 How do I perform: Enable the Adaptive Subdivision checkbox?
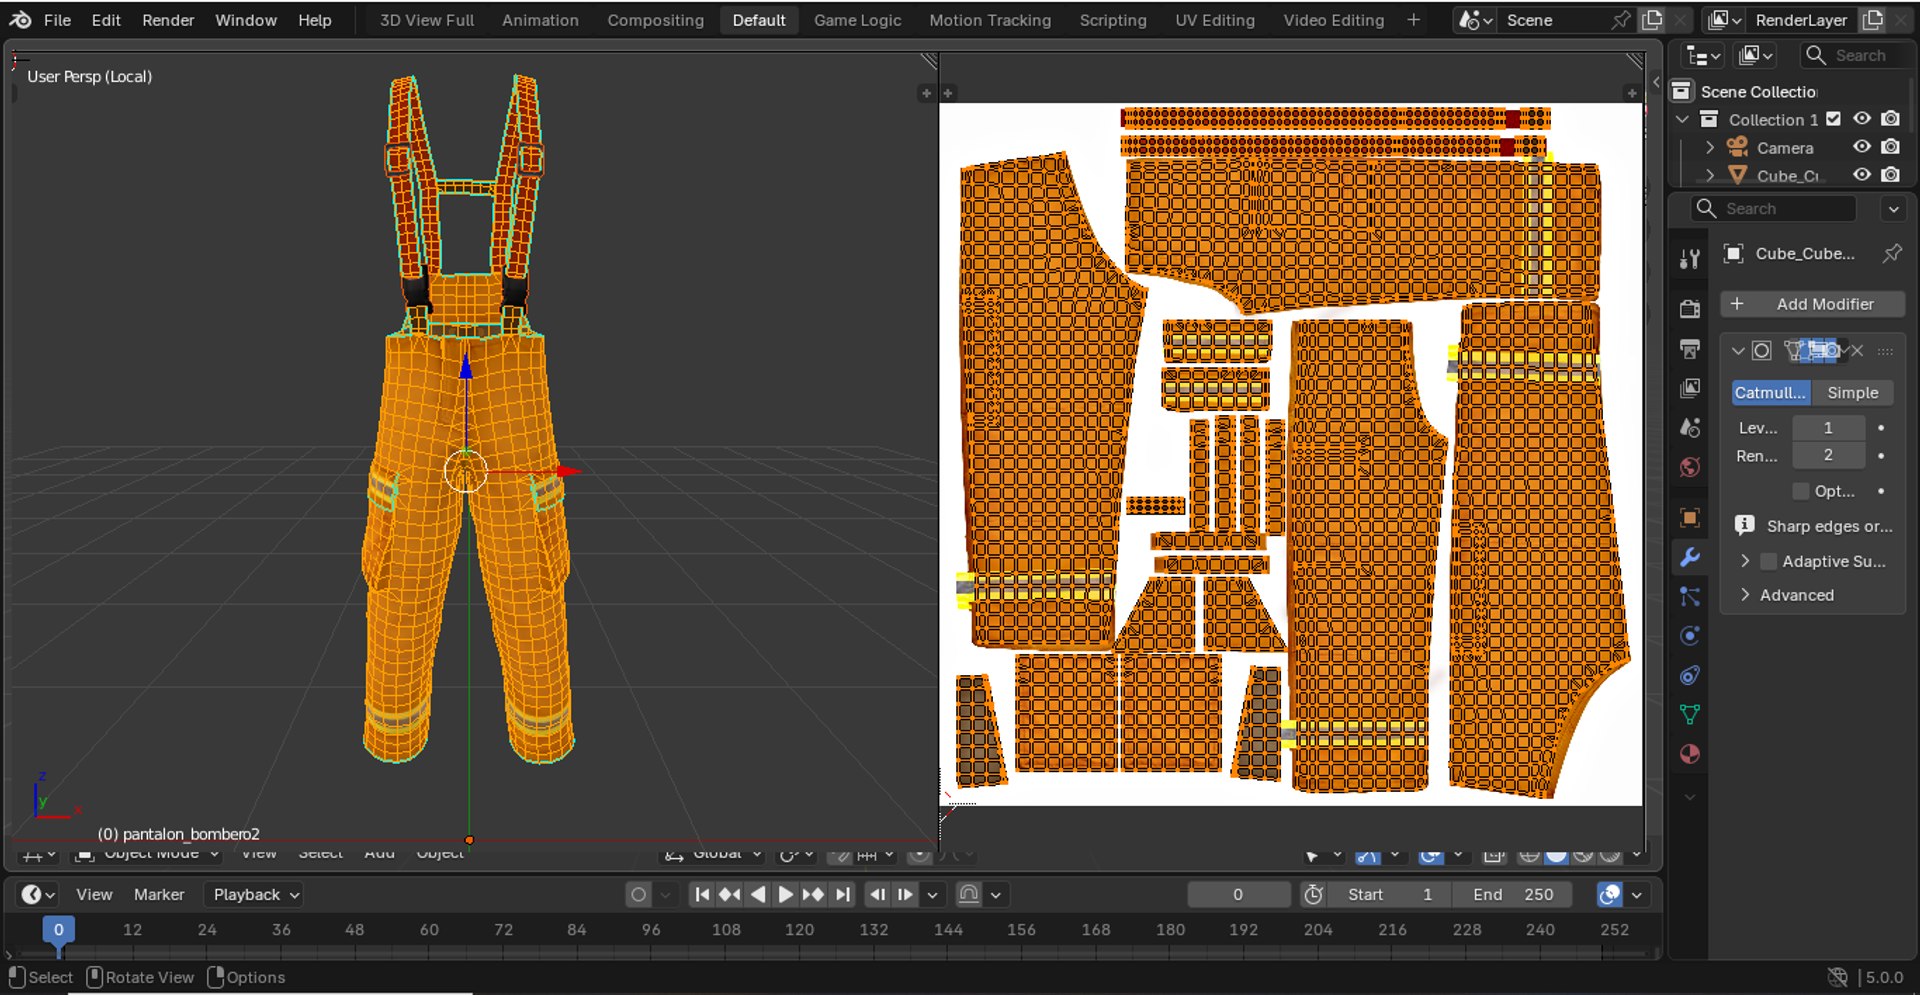click(x=1768, y=562)
